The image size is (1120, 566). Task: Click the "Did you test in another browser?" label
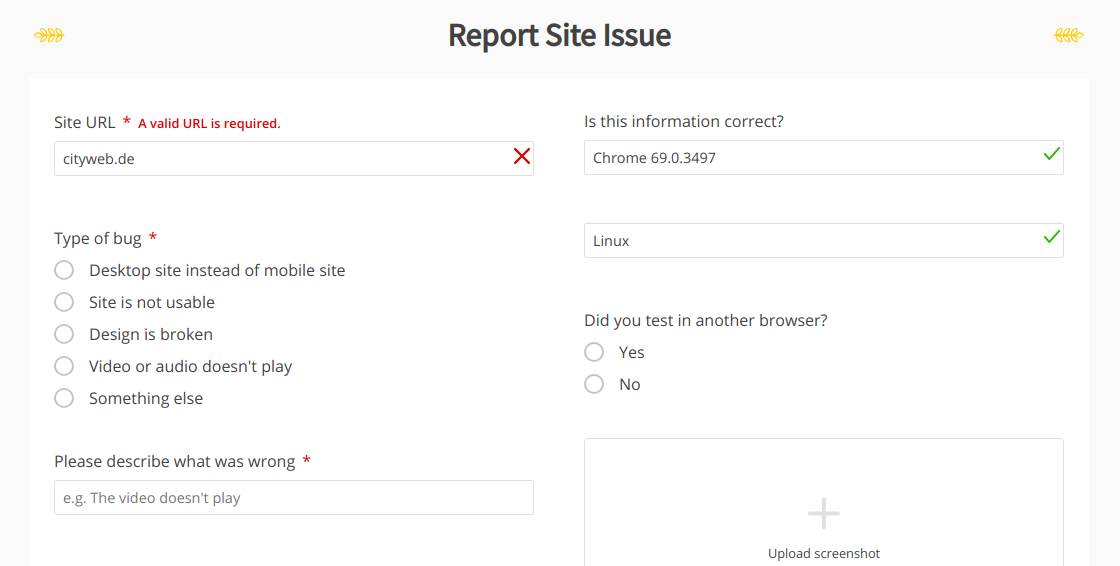(706, 320)
